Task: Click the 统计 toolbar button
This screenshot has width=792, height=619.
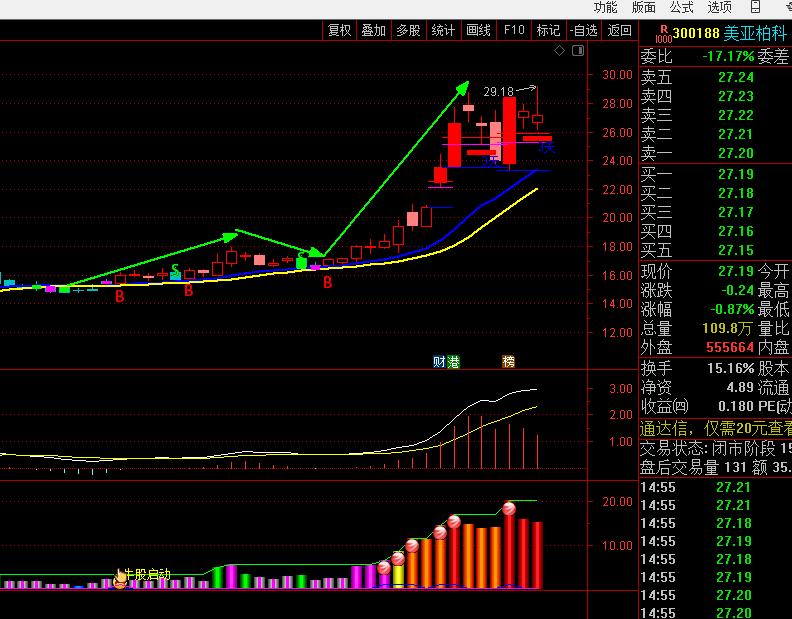Action: pyautogui.click(x=443, y=31)
